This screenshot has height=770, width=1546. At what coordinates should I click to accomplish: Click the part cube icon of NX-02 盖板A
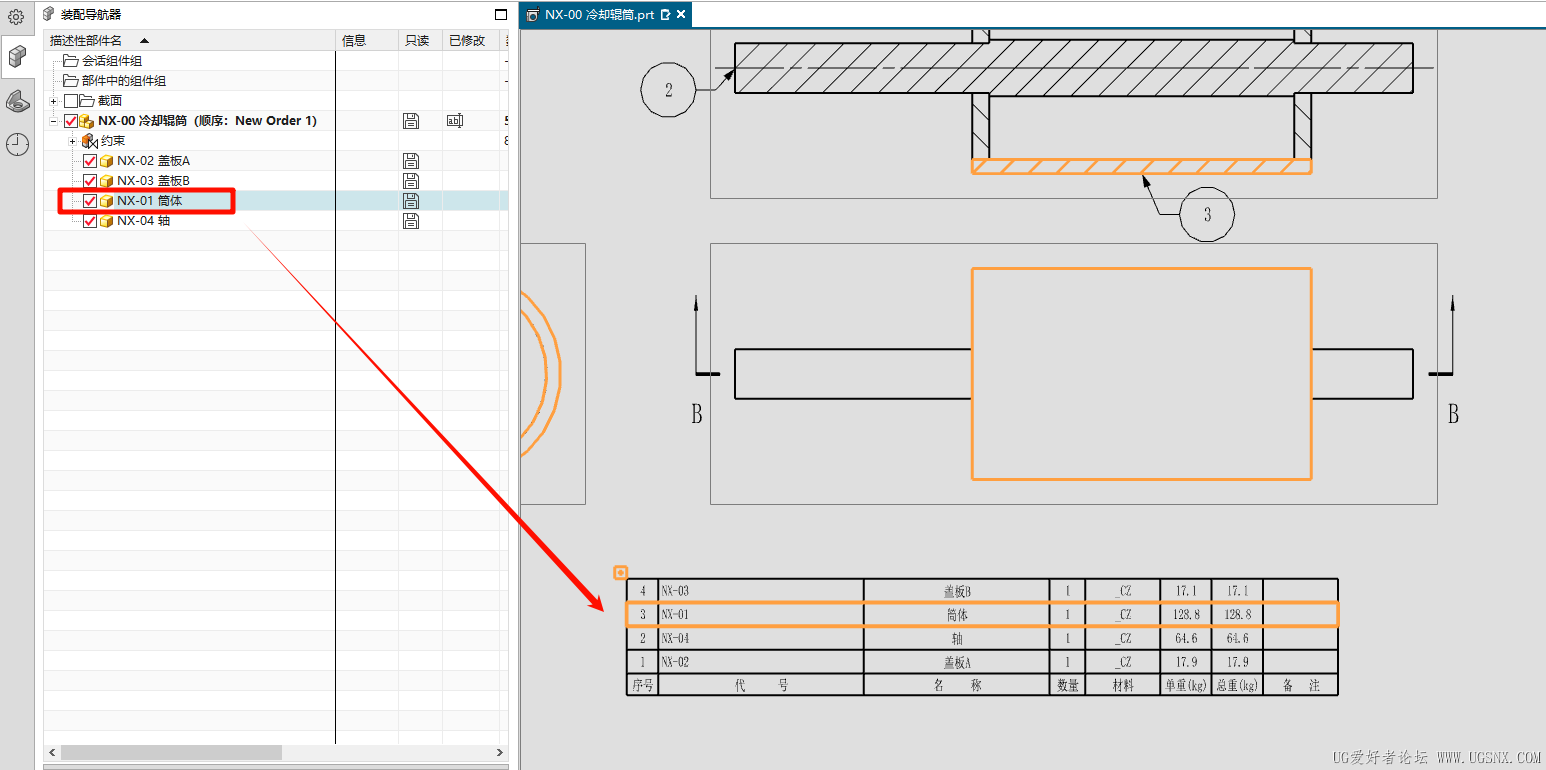(x=106, y=161)
